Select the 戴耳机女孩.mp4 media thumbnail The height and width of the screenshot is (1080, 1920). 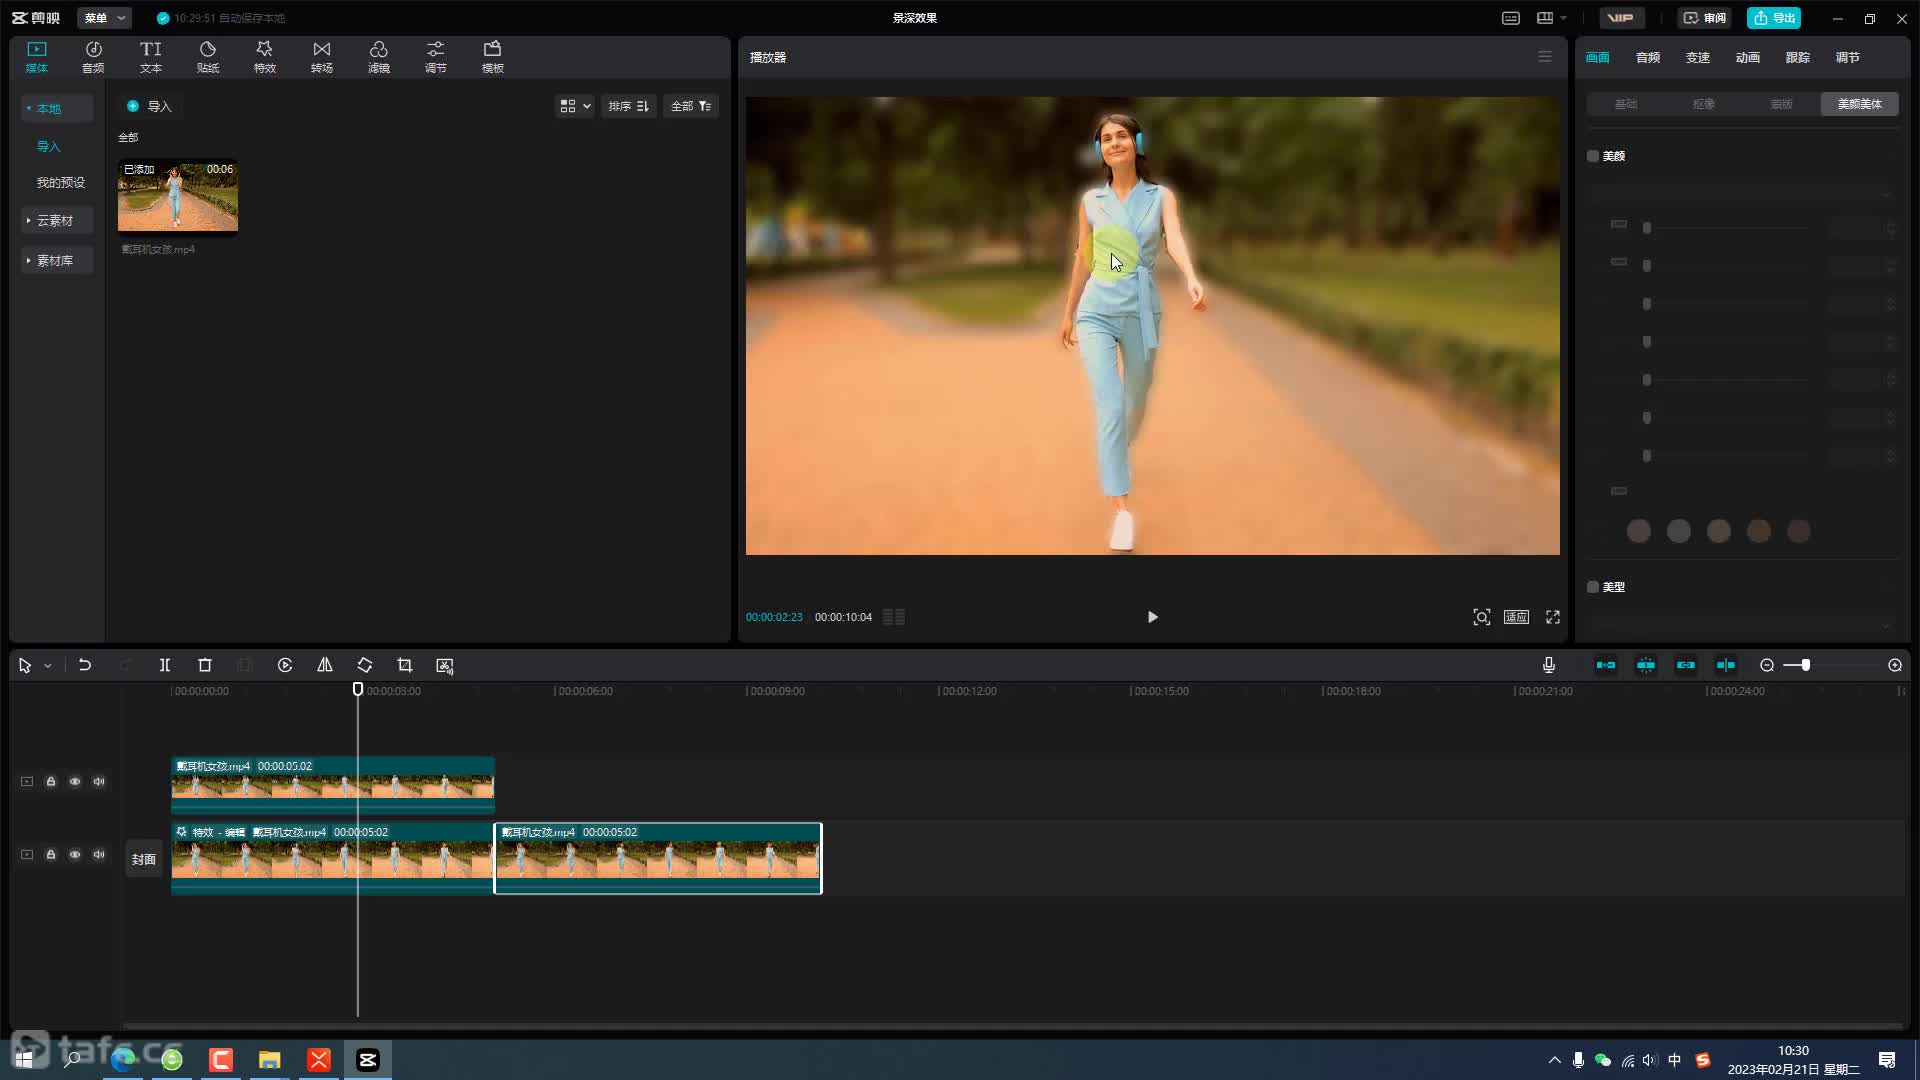pyautogui.click(x=178, y=196)
